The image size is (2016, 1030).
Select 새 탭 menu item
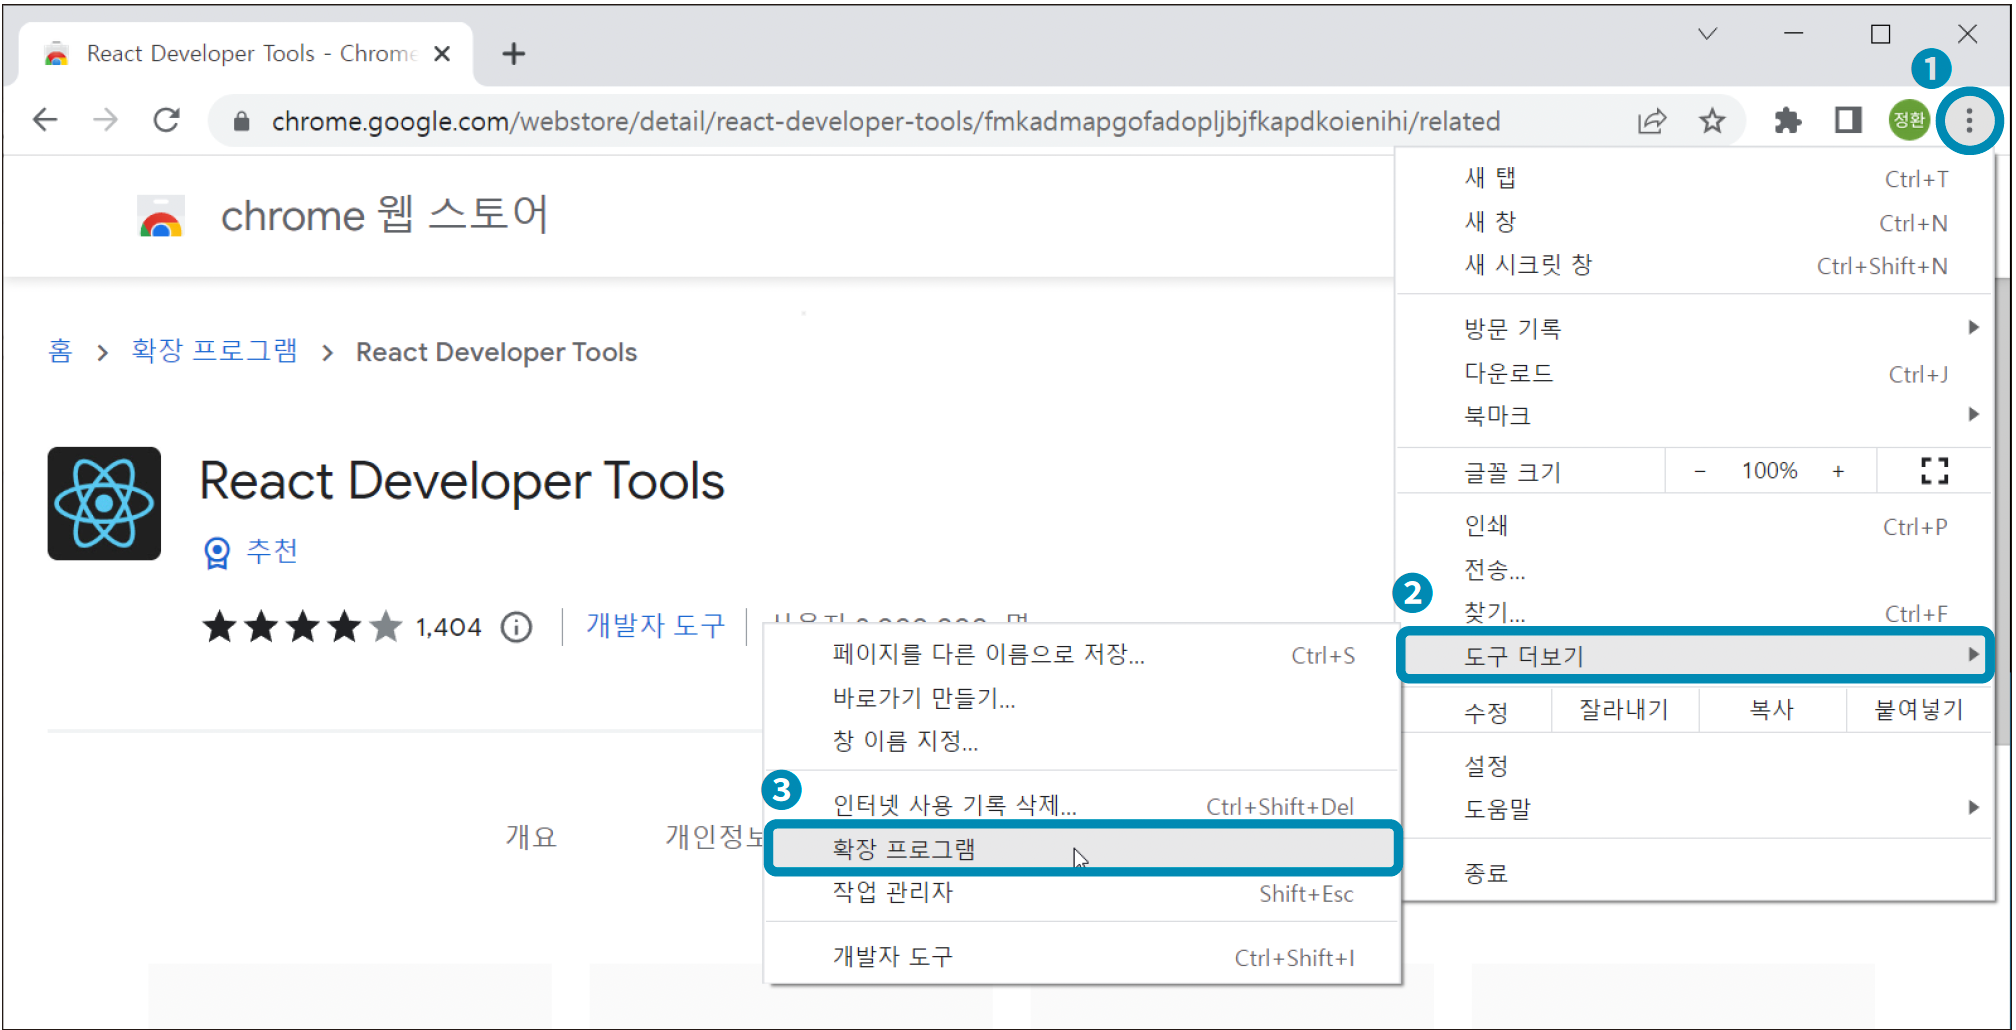click(x=1695, y=178)
